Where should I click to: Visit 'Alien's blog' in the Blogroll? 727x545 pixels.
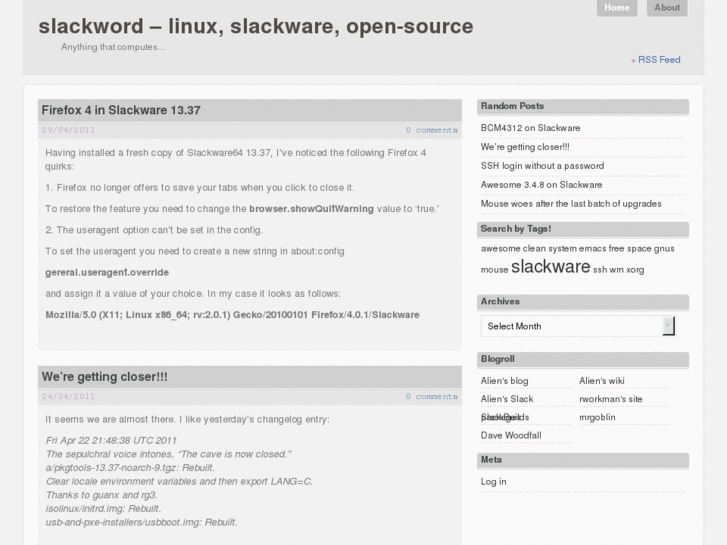(x=504, y=381)
